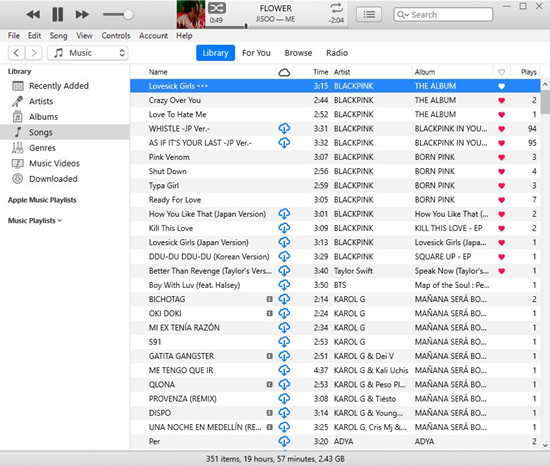Switch to the Radio tab
The width and height of the screenshot is (550, 466).
click(x=337, y=53)
